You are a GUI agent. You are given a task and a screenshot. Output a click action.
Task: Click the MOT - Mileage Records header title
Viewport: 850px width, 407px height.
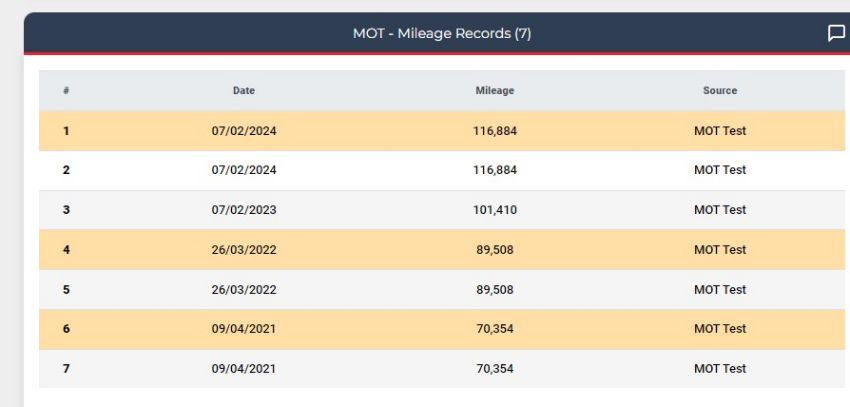[442, 34]
